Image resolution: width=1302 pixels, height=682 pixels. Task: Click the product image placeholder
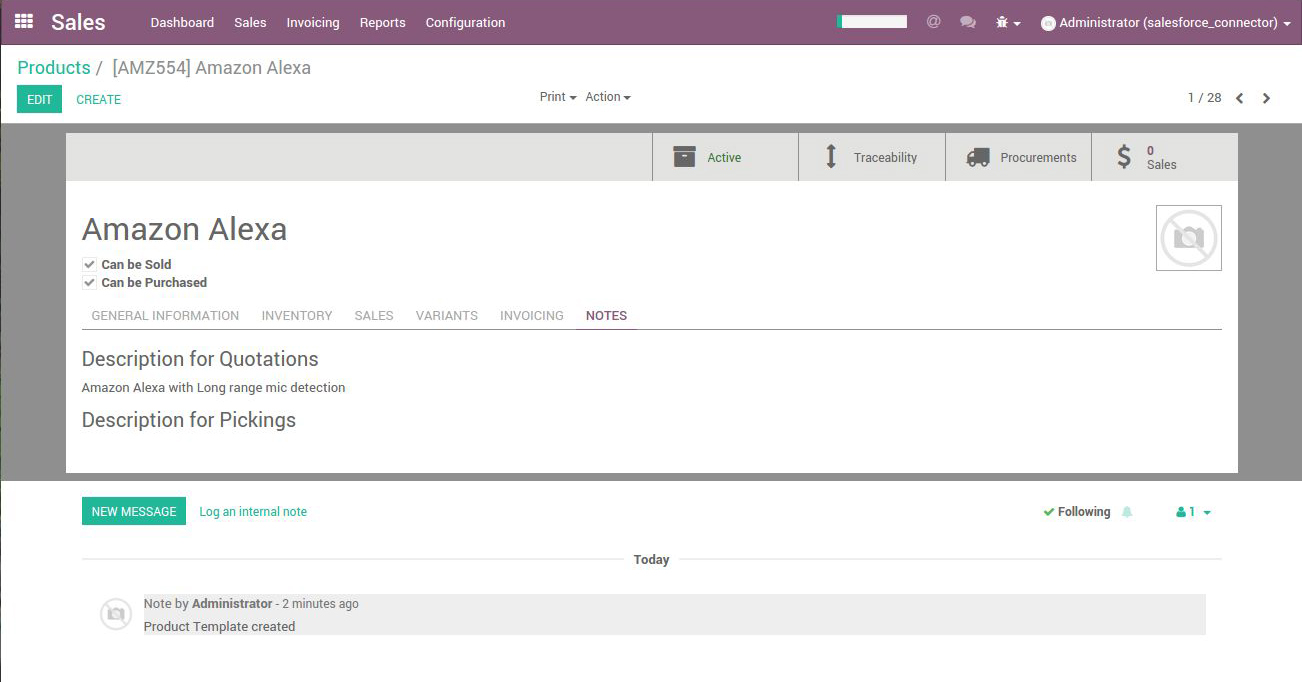(x=1188, y=238)
